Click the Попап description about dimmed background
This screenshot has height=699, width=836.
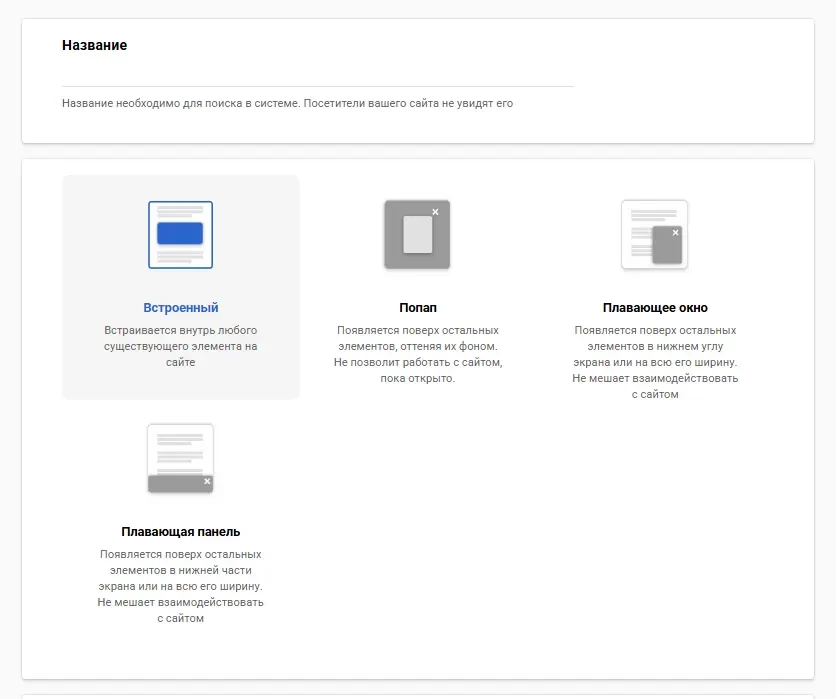coord(417,354)
